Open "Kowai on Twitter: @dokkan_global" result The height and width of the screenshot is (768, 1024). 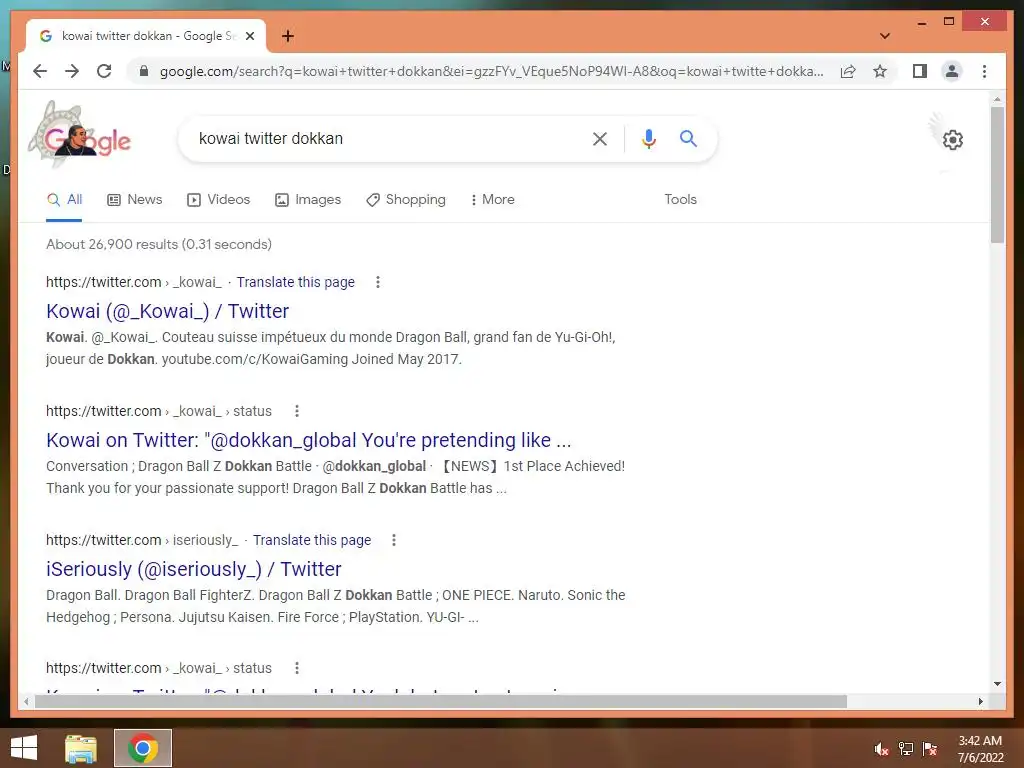308,440
